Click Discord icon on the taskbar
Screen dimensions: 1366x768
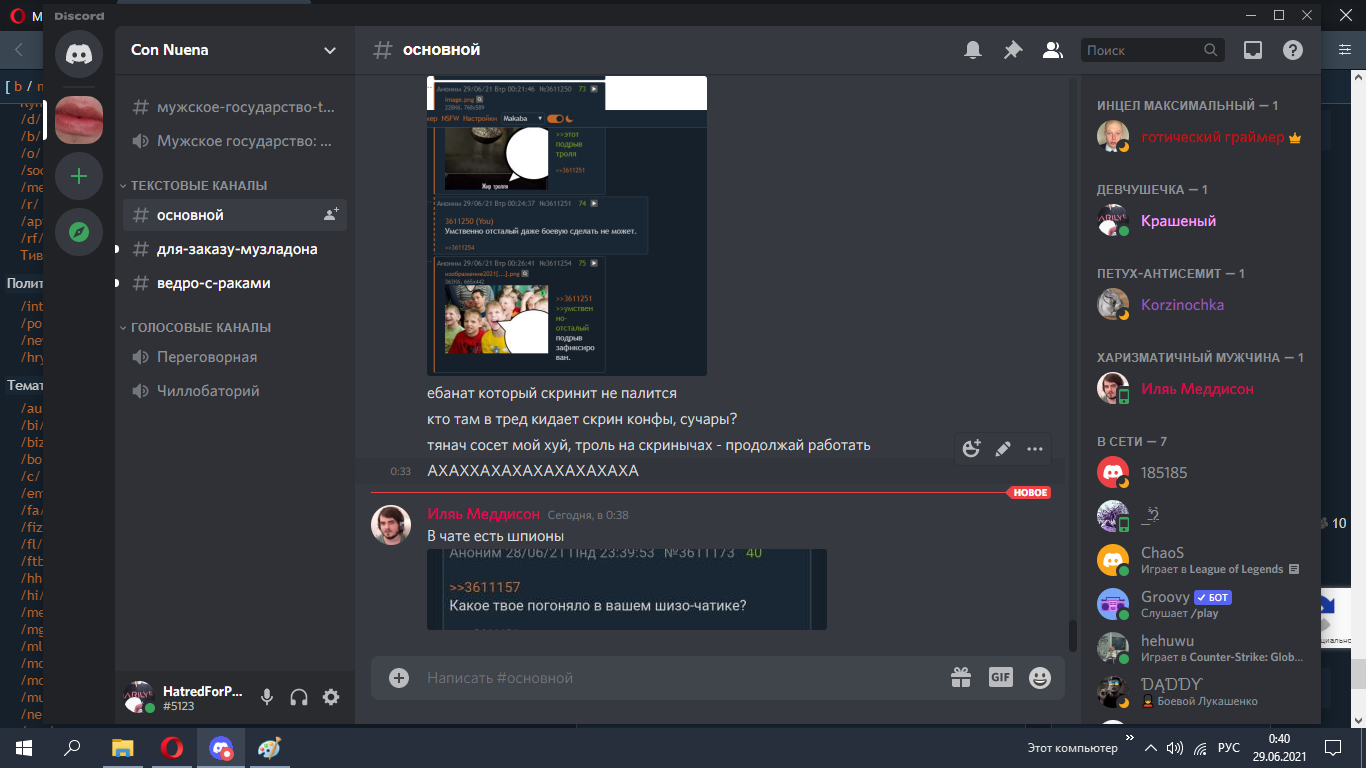pyautogui.click(x=221, y=748)
